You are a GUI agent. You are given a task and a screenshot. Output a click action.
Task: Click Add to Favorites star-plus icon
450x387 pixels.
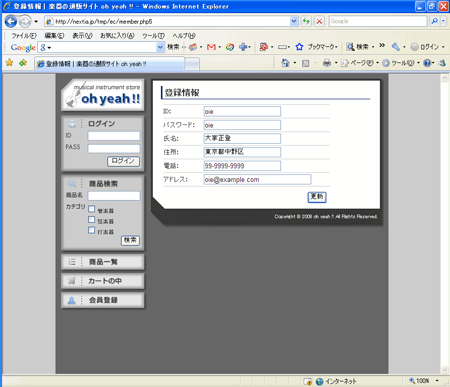23,62
